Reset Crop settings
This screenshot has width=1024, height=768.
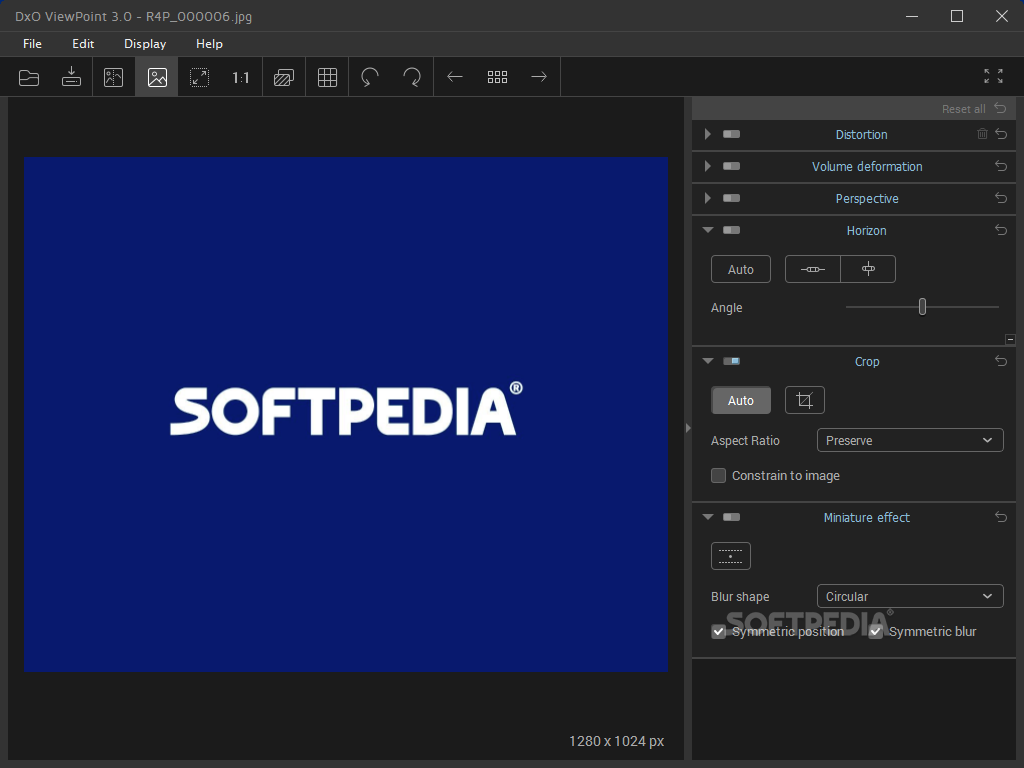tap(1001, 360)
